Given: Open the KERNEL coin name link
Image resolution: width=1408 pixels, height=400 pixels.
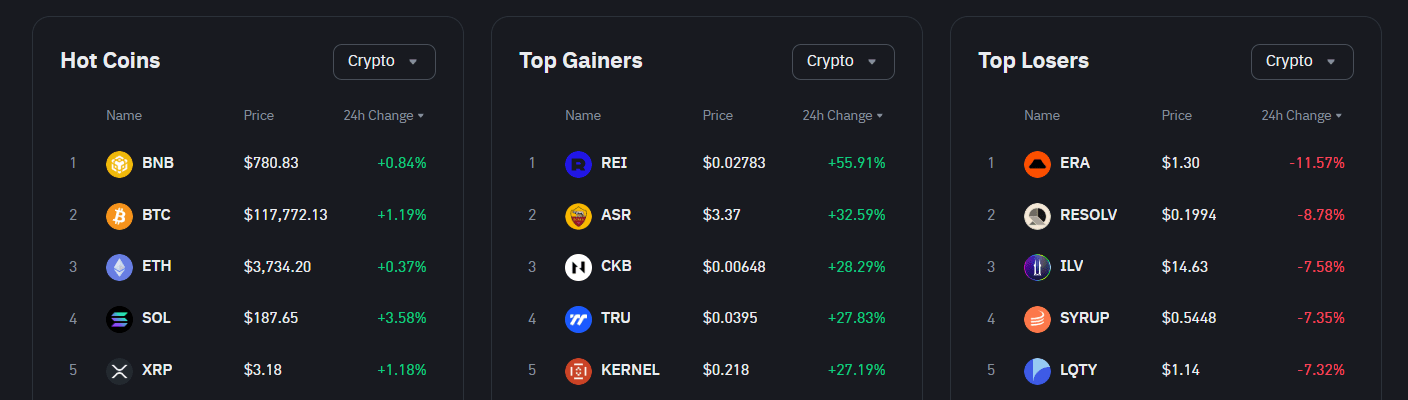Looking at the screenshot, I should (630, 370).
